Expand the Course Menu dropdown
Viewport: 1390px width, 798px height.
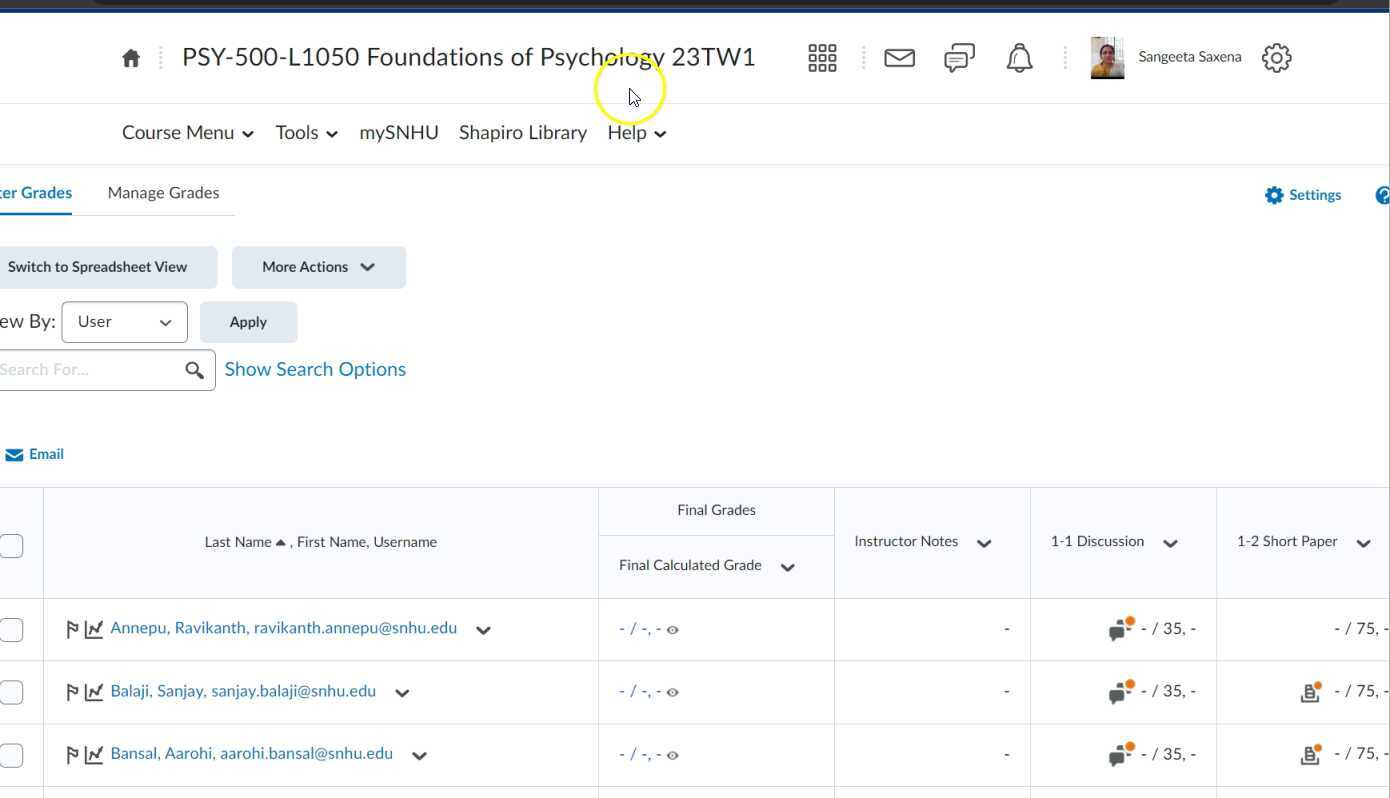187,133
